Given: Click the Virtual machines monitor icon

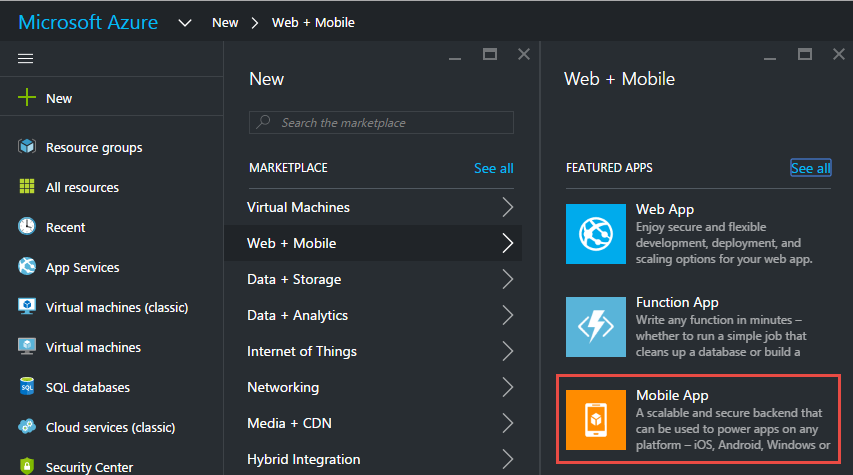Looking at the screenshot, I should pos(27,347).
